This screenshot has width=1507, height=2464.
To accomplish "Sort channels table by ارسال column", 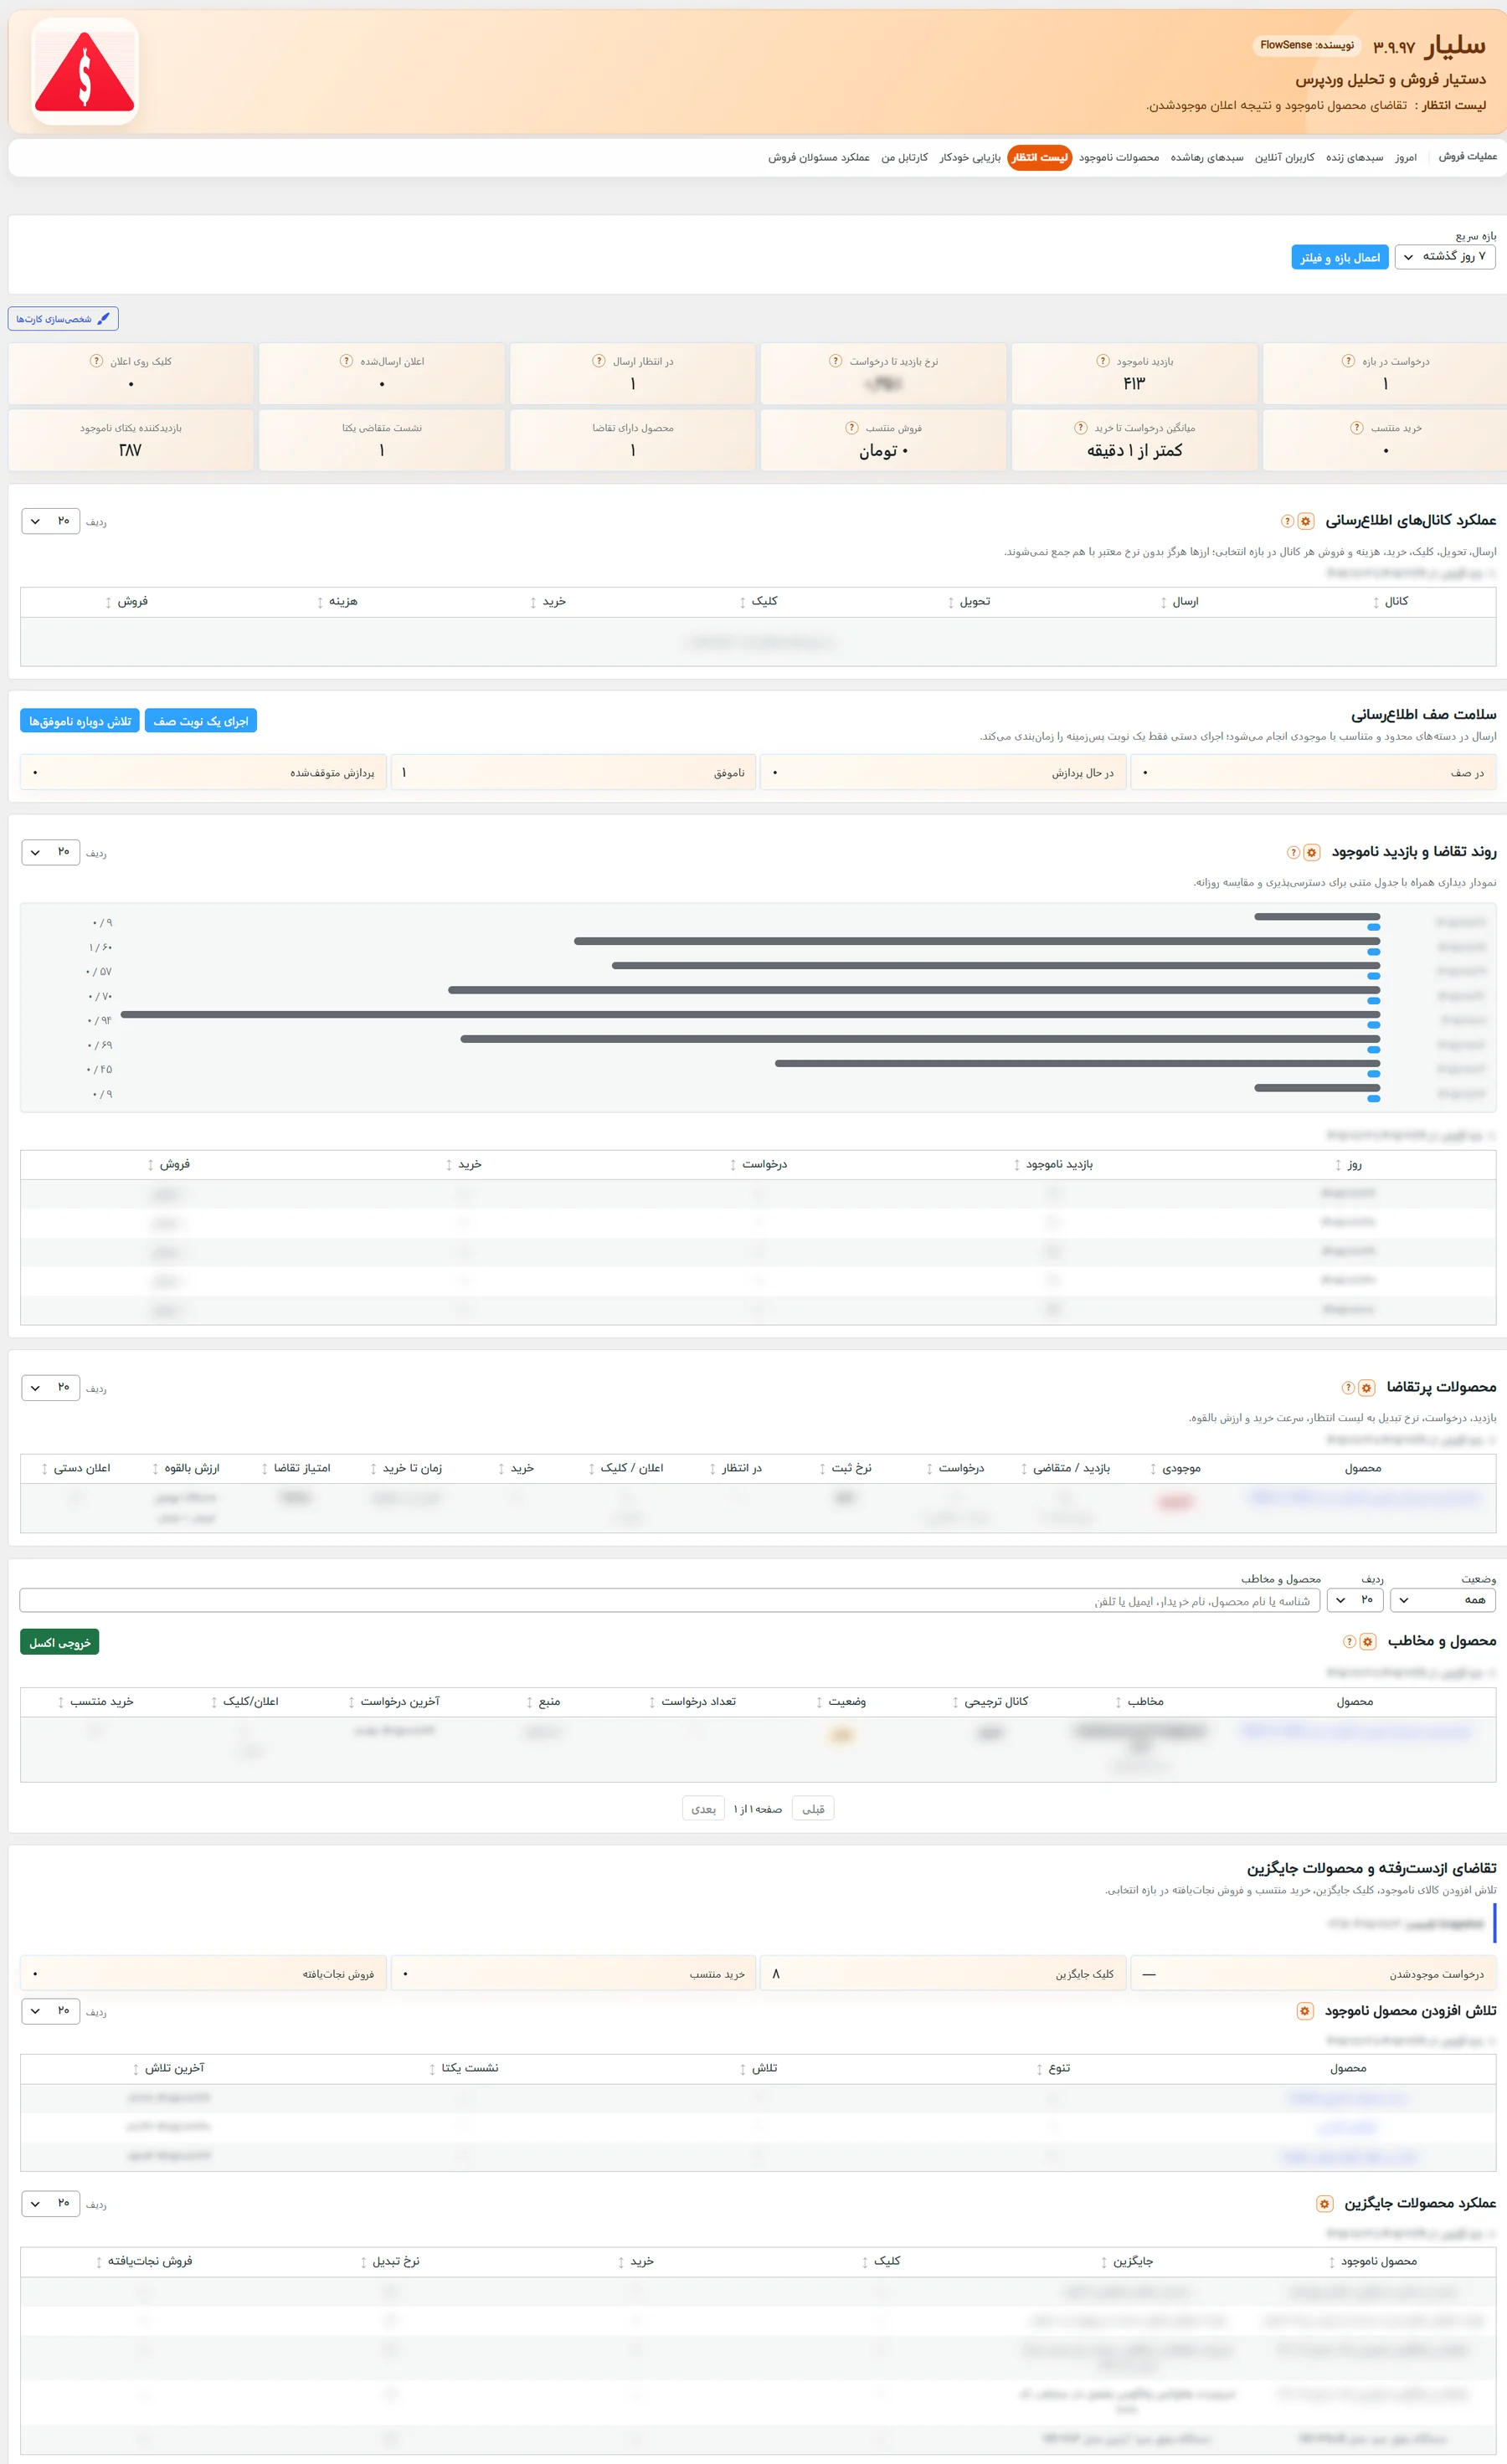I will (1180, 601).
